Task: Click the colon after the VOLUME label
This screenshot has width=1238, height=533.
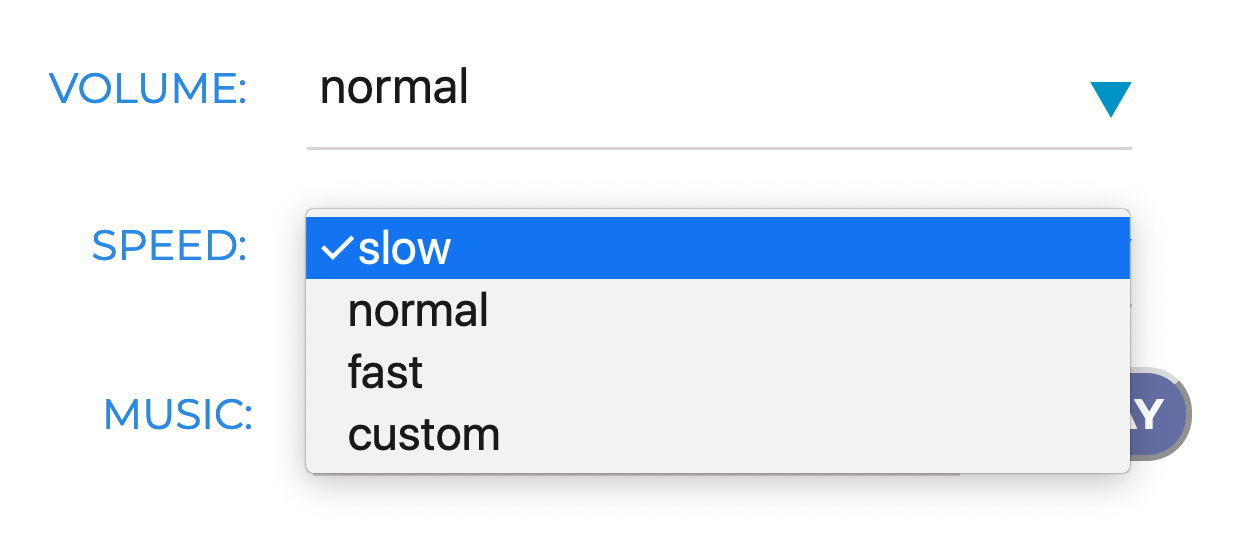Action: [240, 90]
